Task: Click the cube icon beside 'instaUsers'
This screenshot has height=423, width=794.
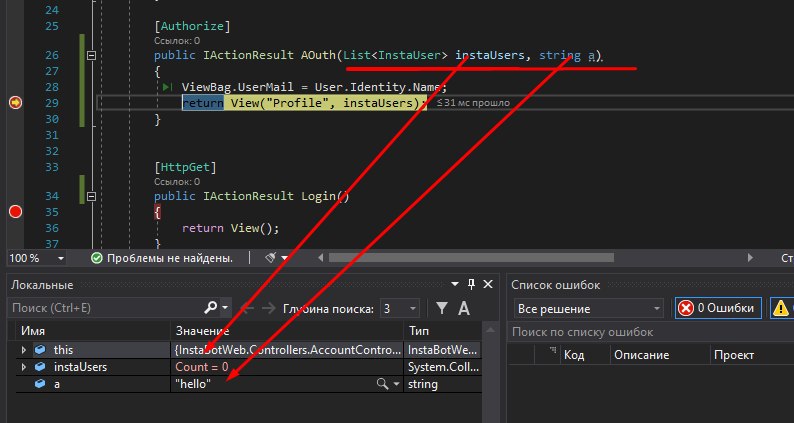Action: click(40, 367)
